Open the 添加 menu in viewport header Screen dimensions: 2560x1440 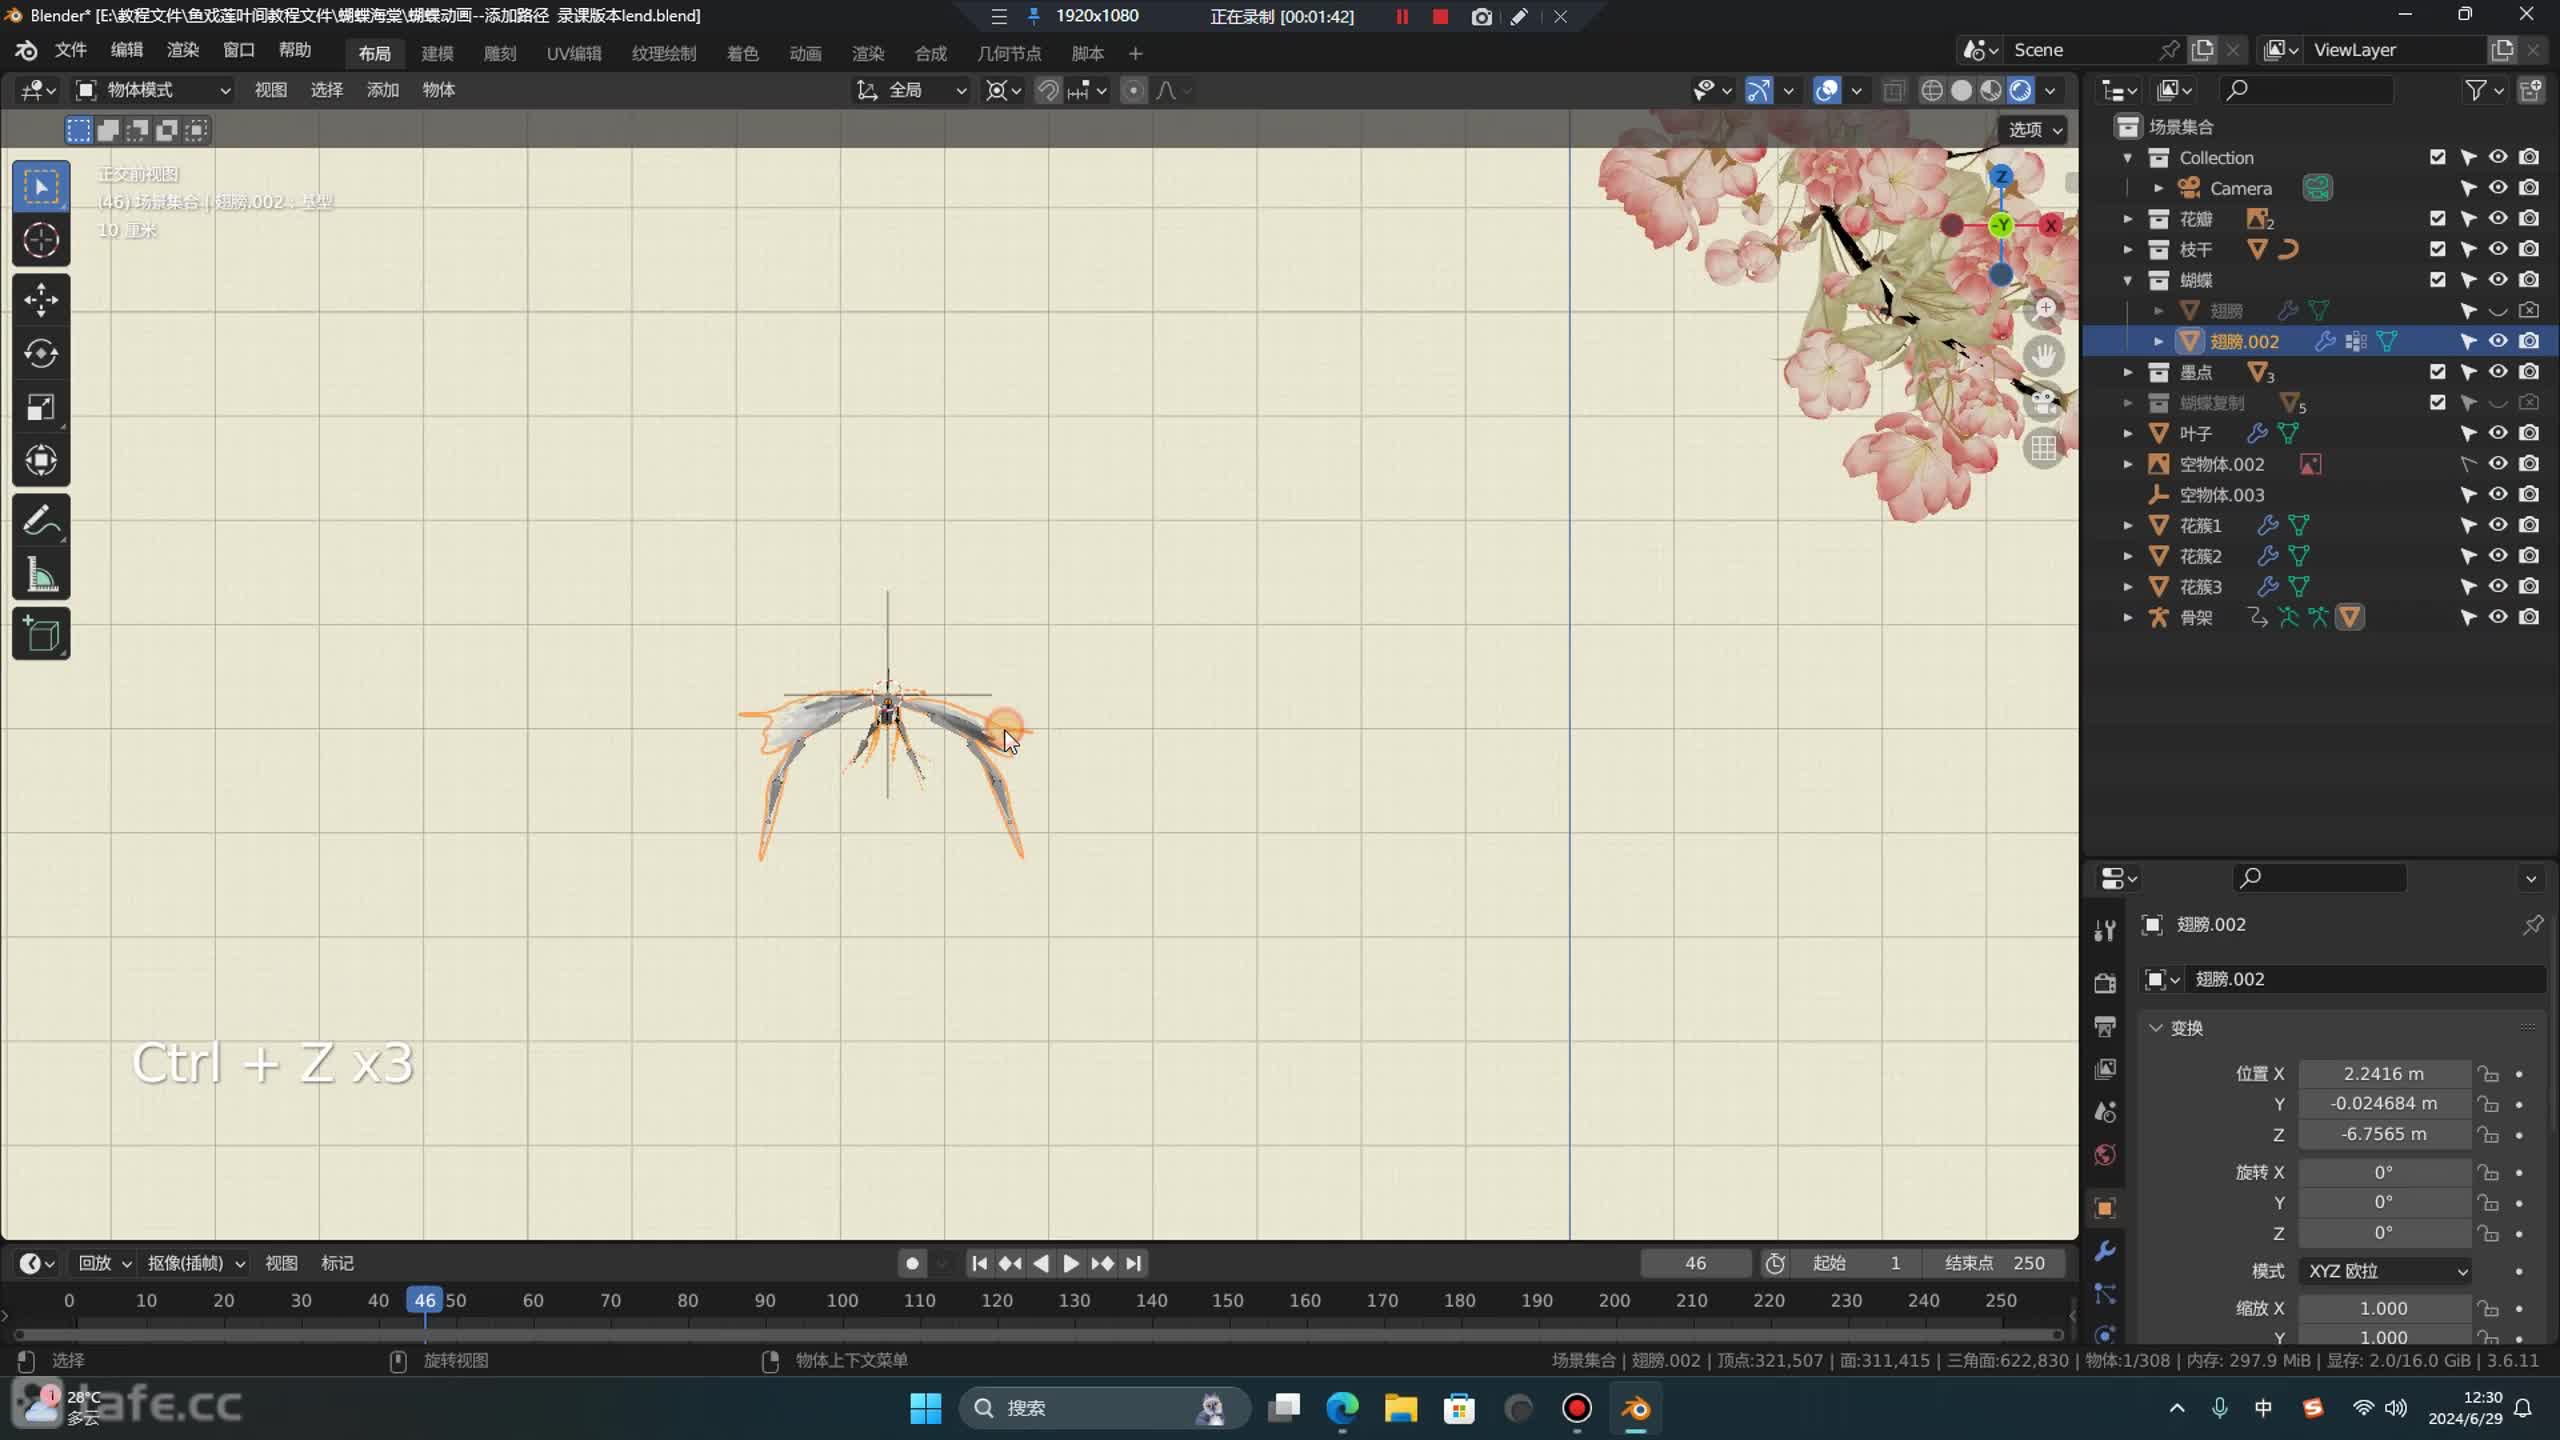[383, 91]
